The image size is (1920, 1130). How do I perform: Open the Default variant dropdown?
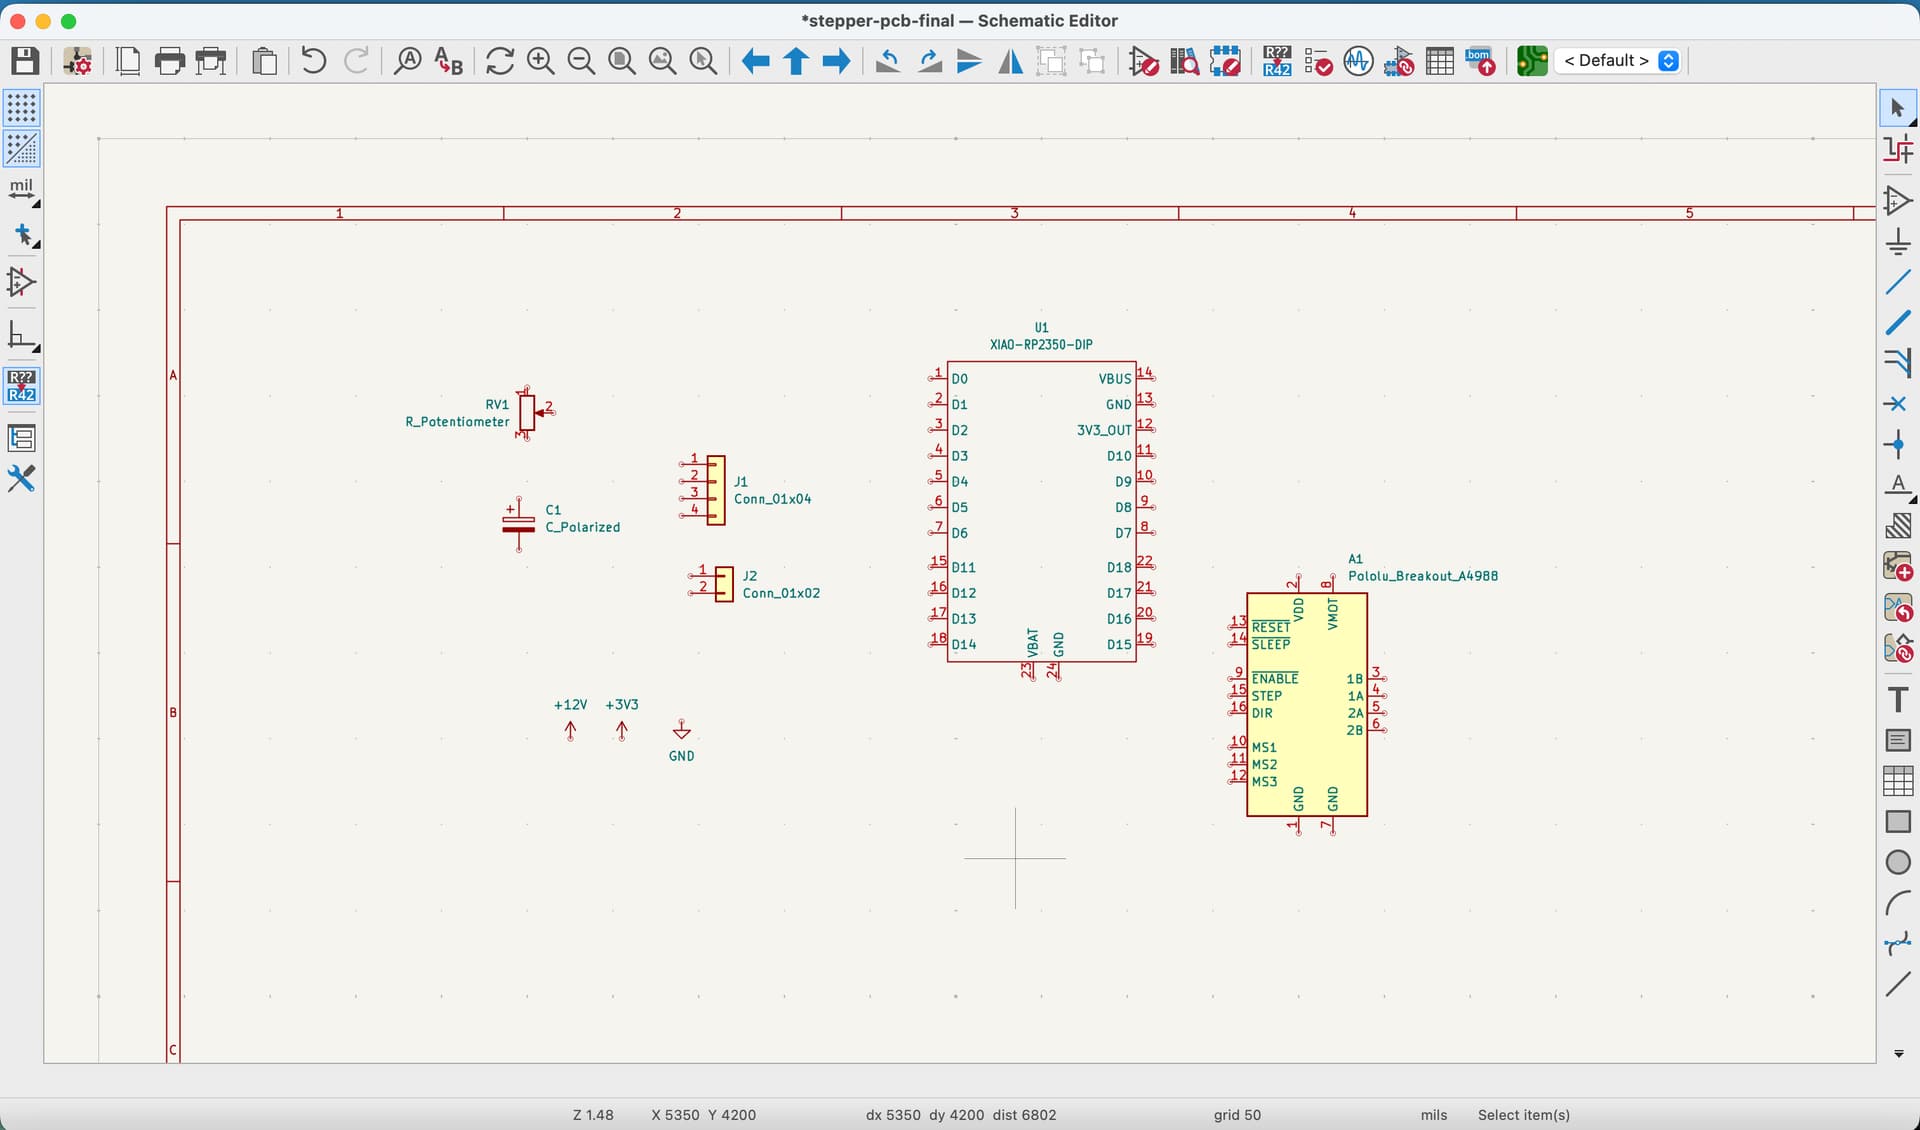(1619, 61)
